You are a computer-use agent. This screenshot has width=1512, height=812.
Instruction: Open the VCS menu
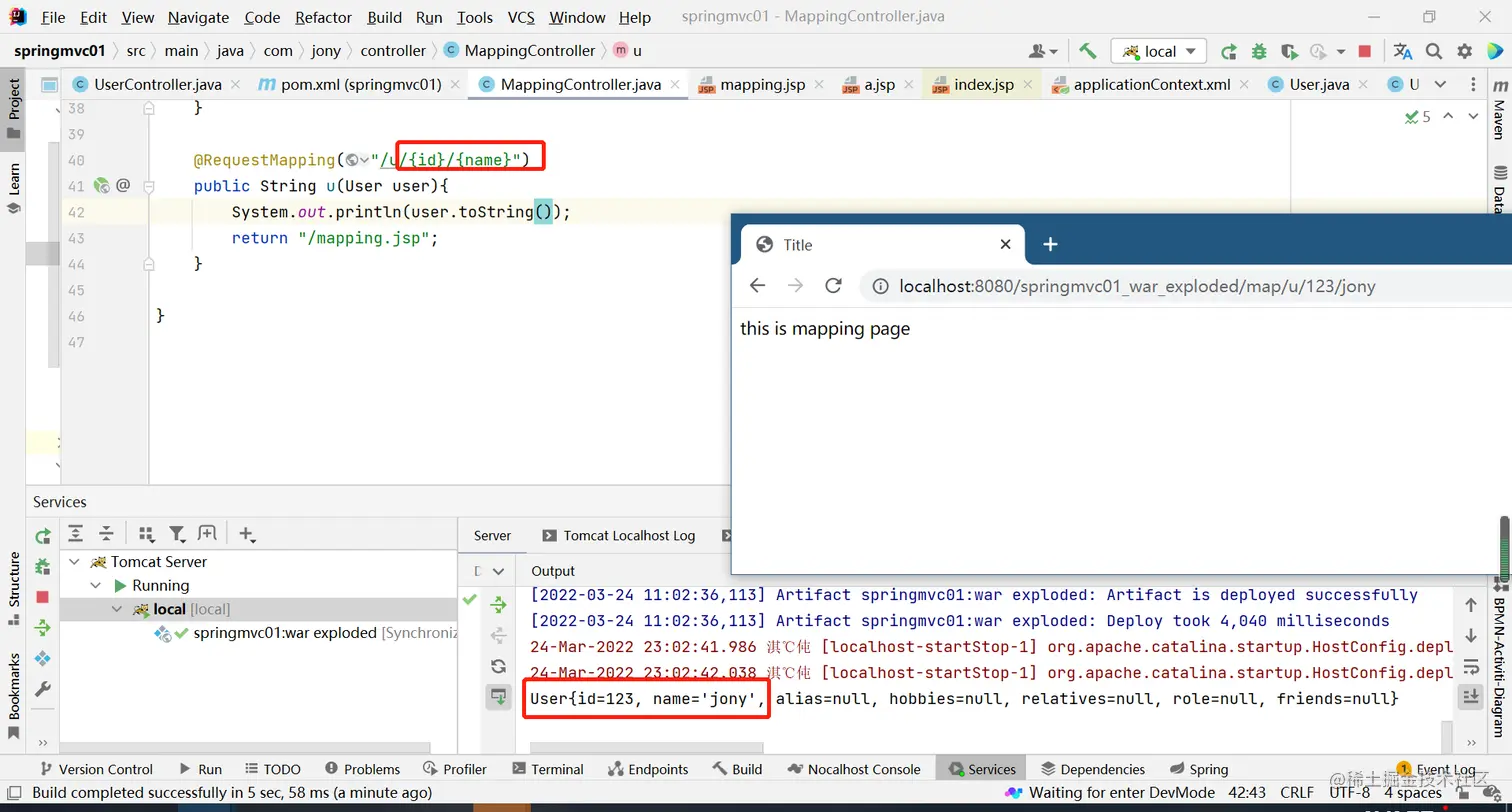tap(521, 17)
